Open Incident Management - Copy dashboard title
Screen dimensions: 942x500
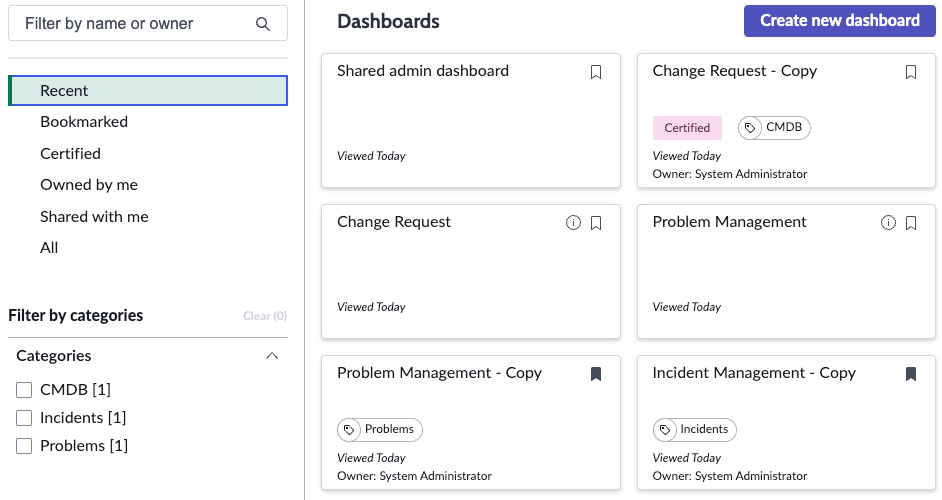[x=754, y=373]
